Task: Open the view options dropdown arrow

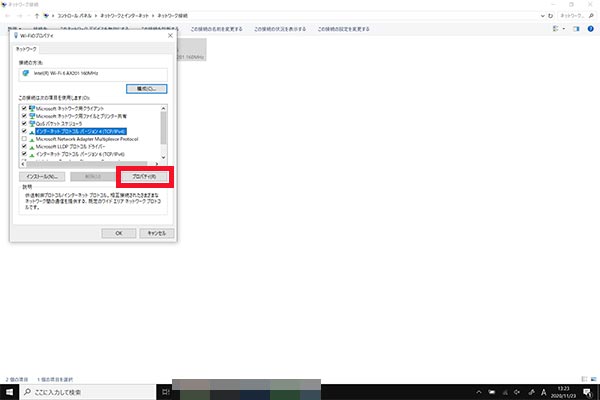Action: [563, 29]
